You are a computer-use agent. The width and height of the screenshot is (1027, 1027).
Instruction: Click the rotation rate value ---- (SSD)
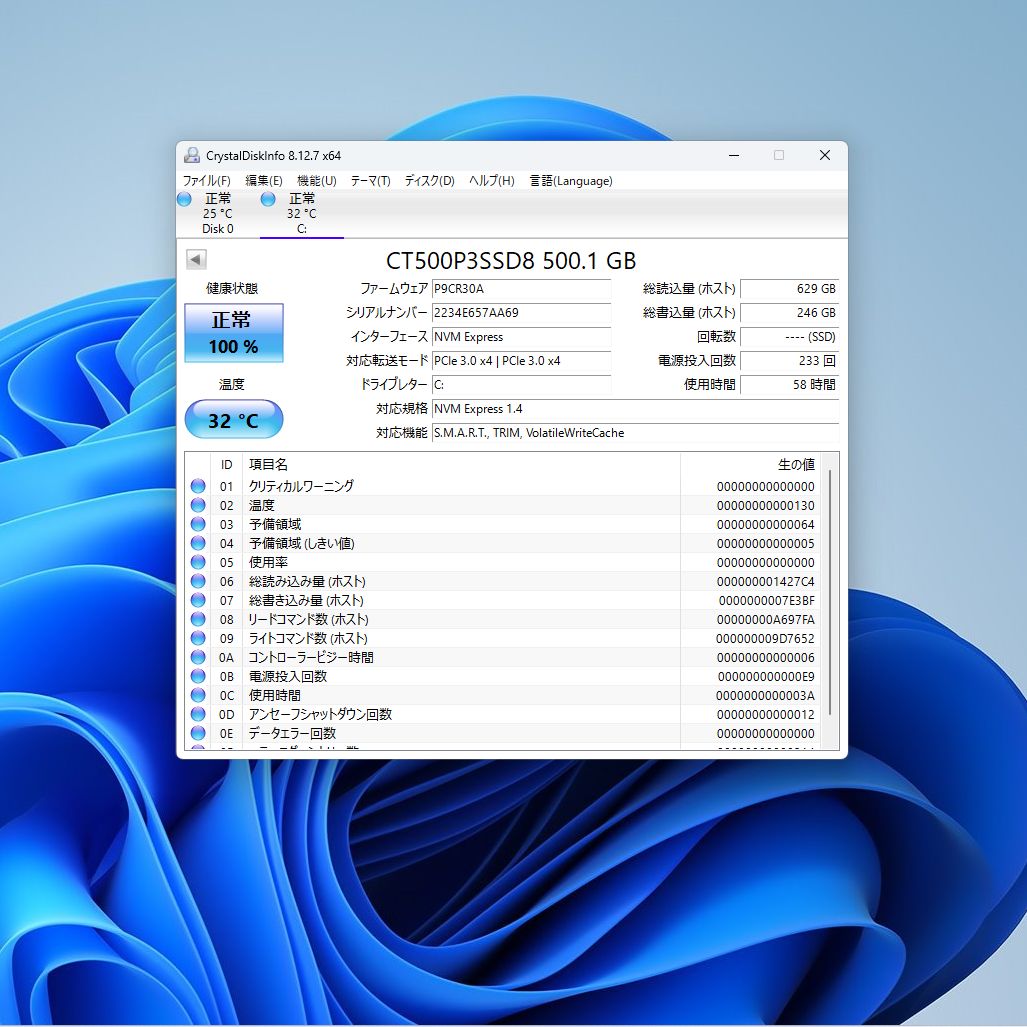(789, 337)
